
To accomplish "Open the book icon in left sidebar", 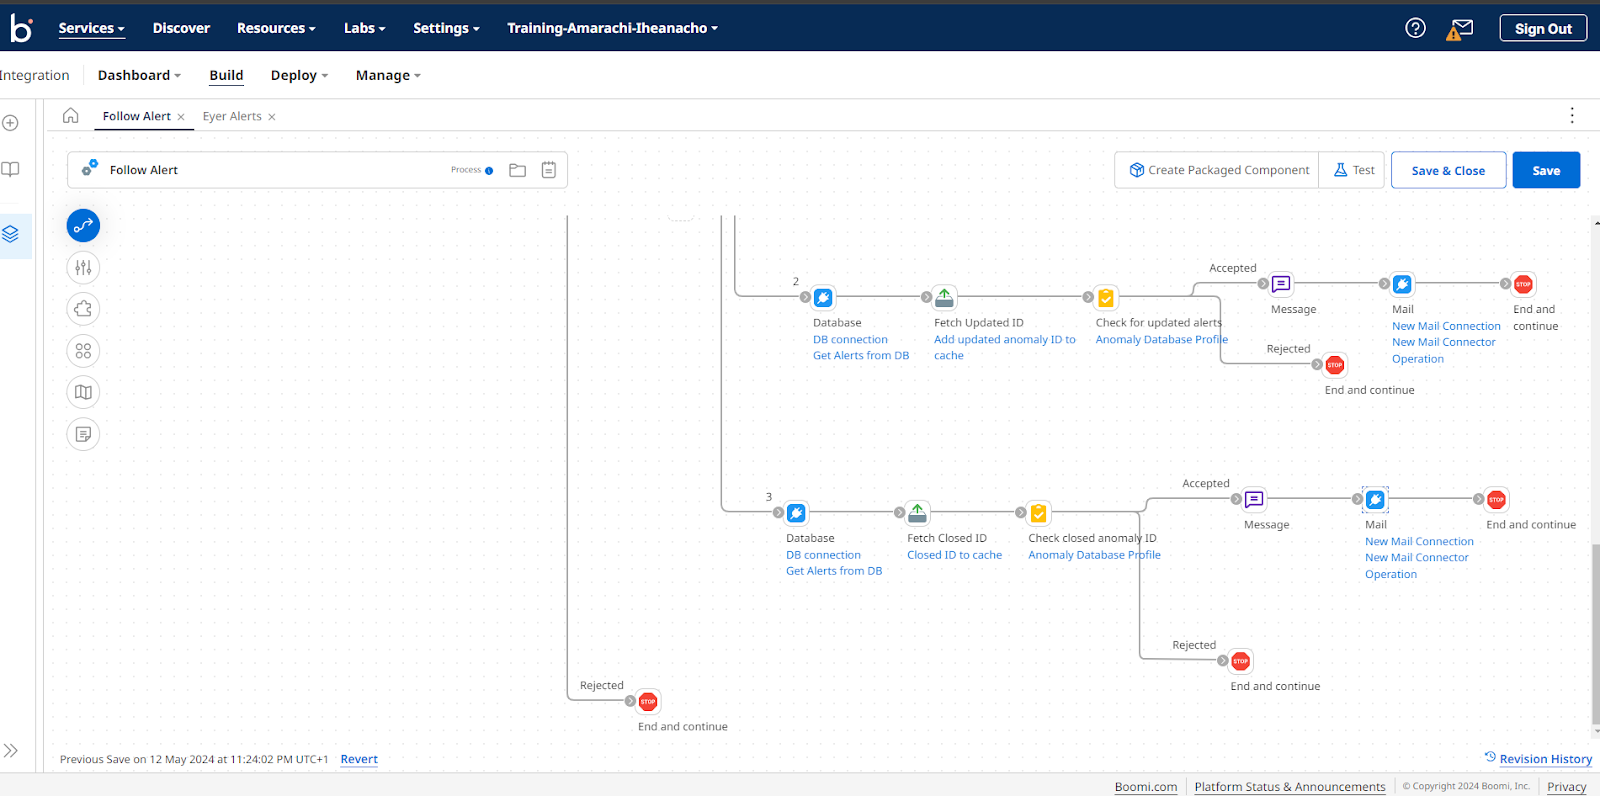I will point(11,169).
